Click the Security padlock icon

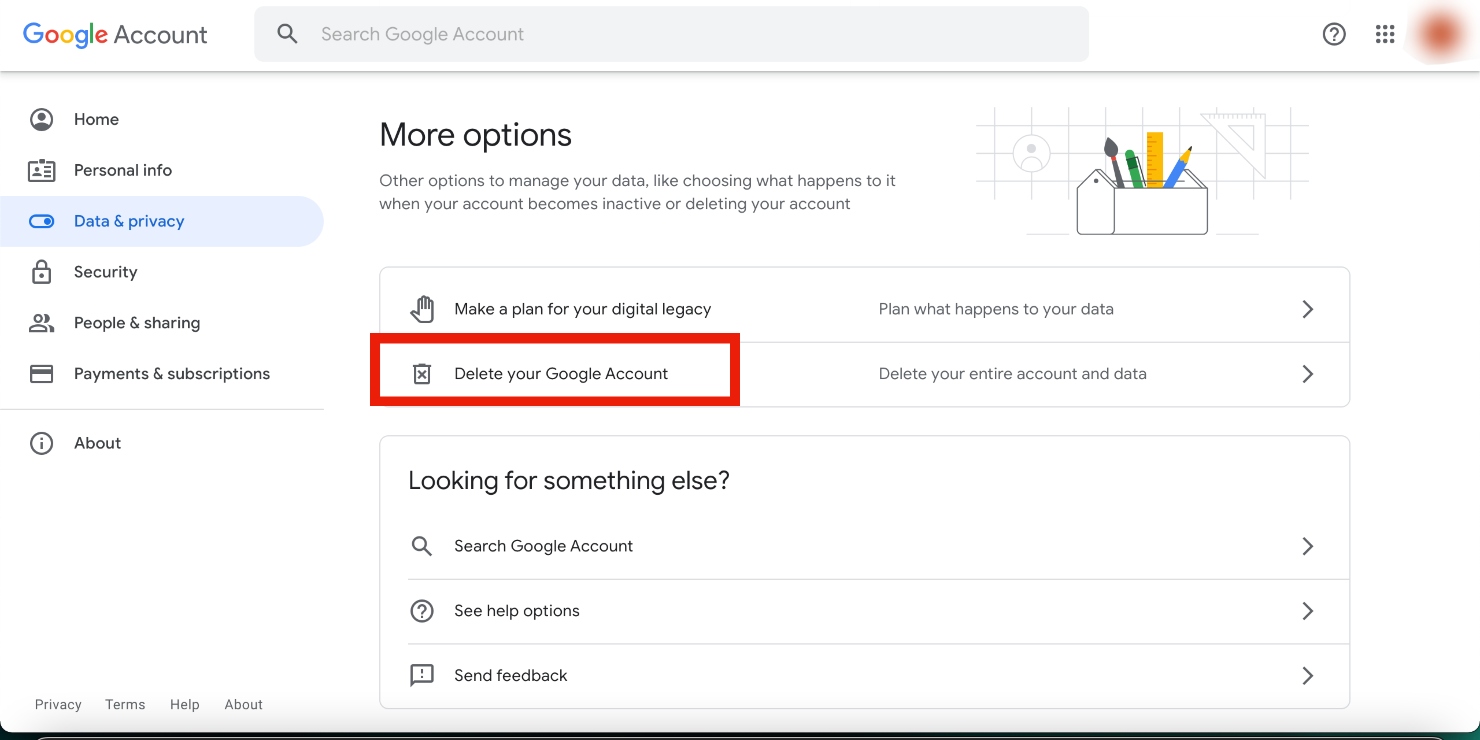click(x=41, y=272)
